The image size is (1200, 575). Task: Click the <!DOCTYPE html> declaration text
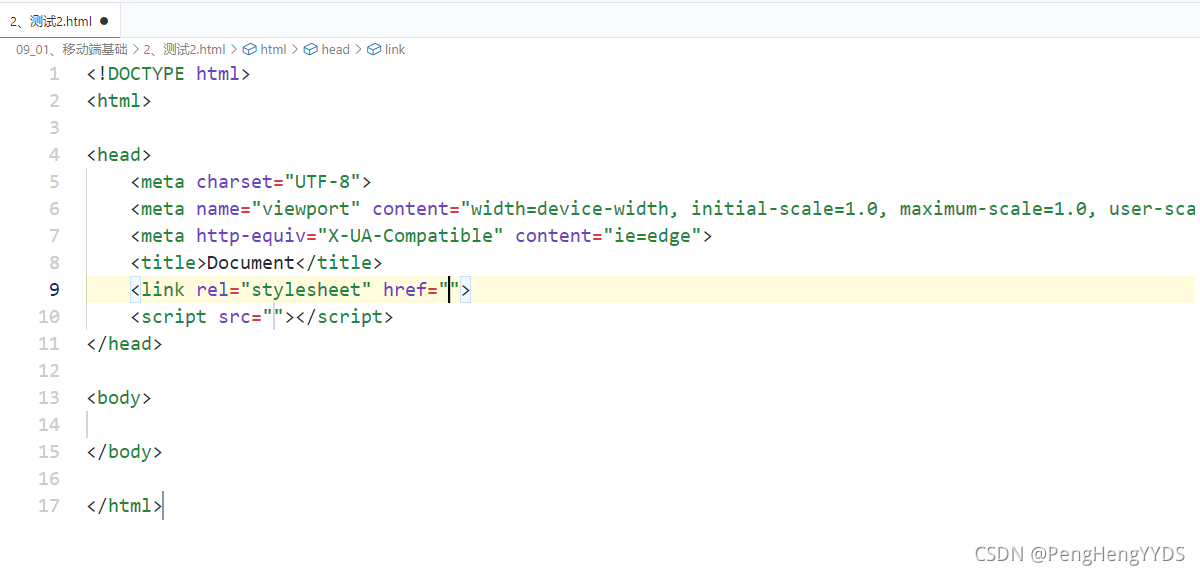169,74
